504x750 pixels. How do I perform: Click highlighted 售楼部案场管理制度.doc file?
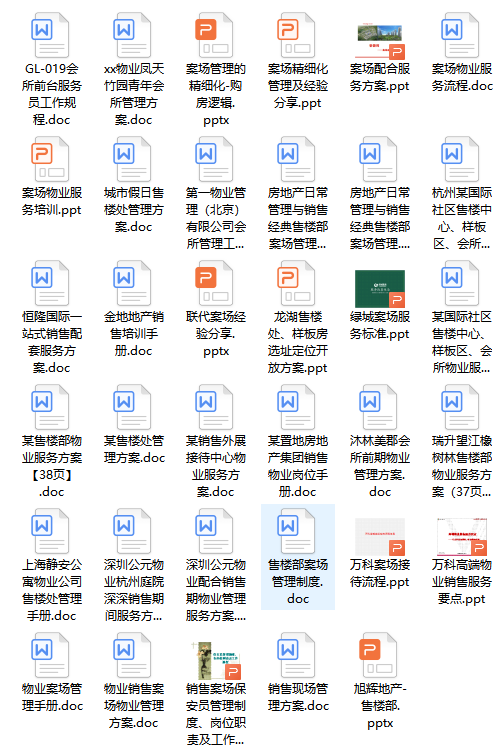coord(298,557)
